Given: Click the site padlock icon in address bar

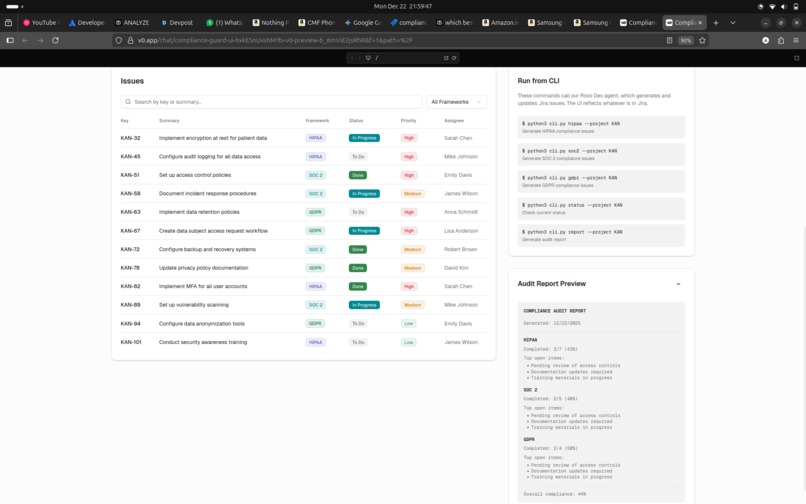Looking at the screenshot, I should tap(130, 40).
